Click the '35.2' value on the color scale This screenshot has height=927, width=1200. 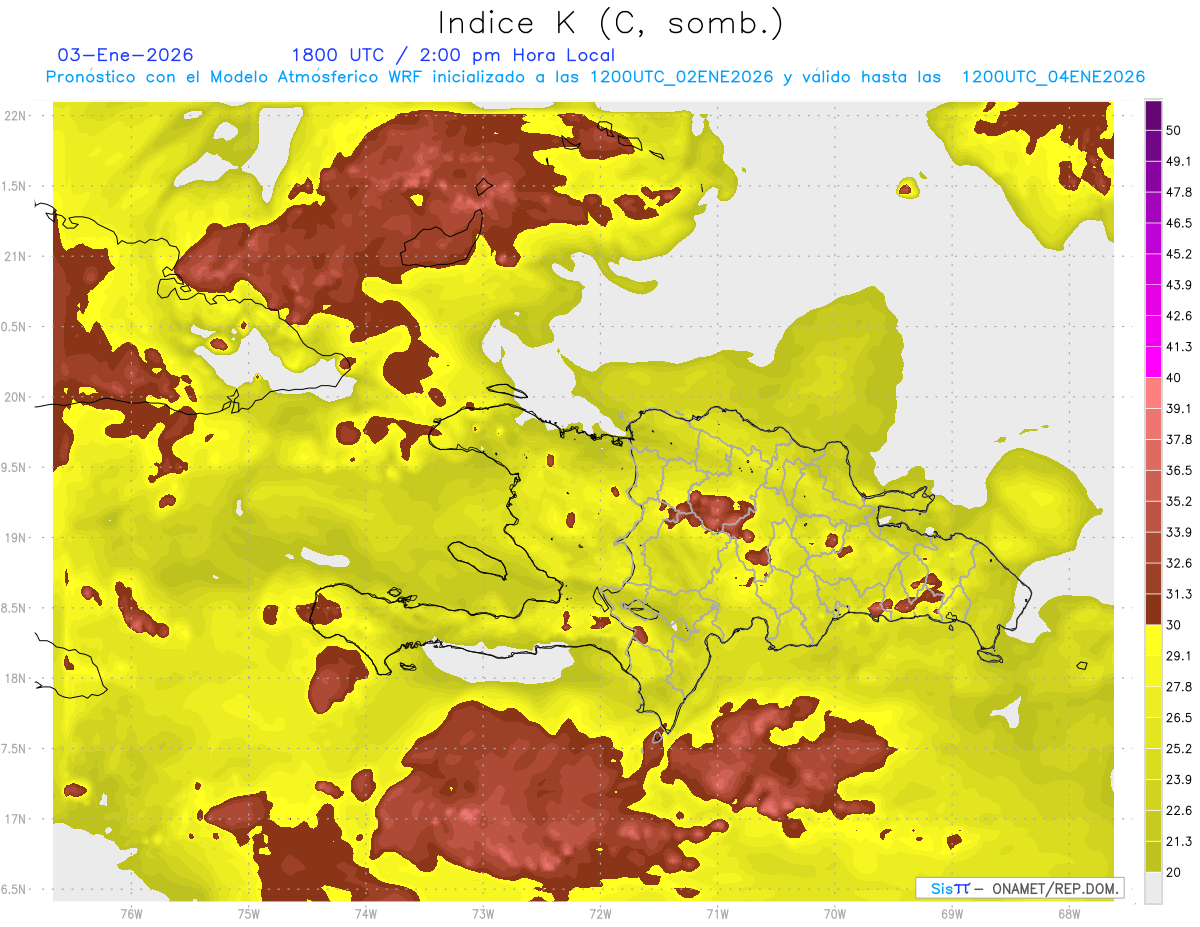(1178, 501)
